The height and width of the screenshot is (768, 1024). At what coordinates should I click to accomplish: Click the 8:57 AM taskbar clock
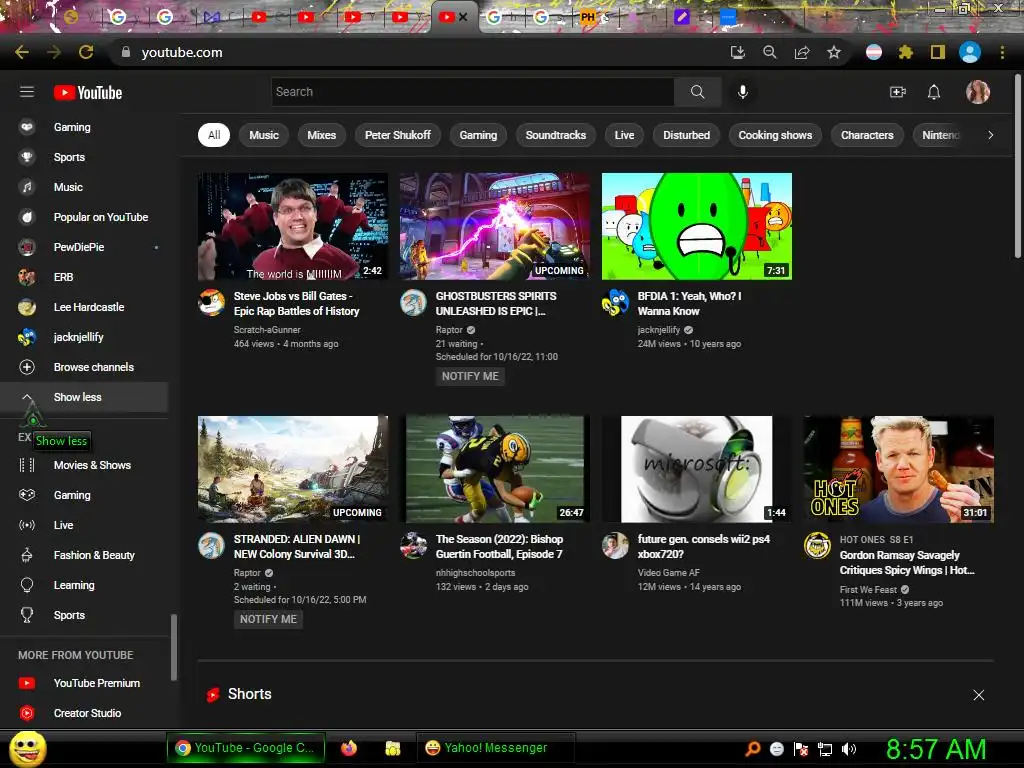point(936,749)
